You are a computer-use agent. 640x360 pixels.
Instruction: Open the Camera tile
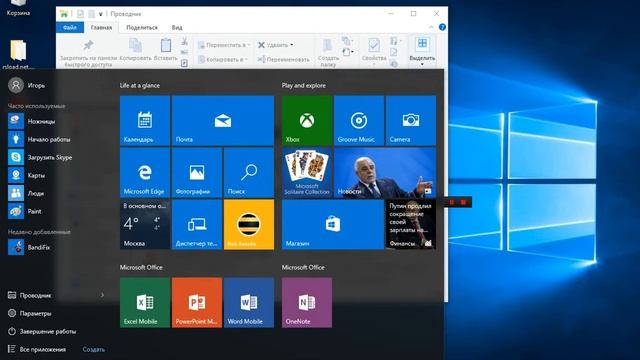pos(411,120)
